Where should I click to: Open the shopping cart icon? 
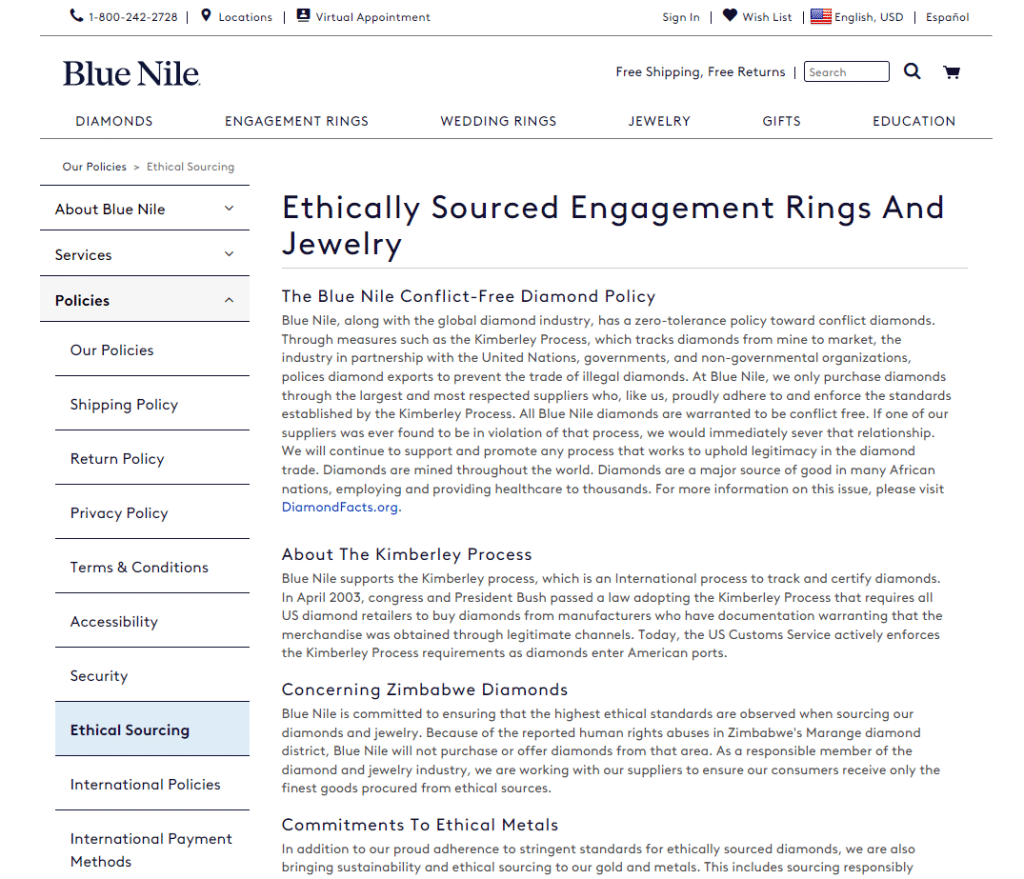pyautogui.click(x=952, y=72)
